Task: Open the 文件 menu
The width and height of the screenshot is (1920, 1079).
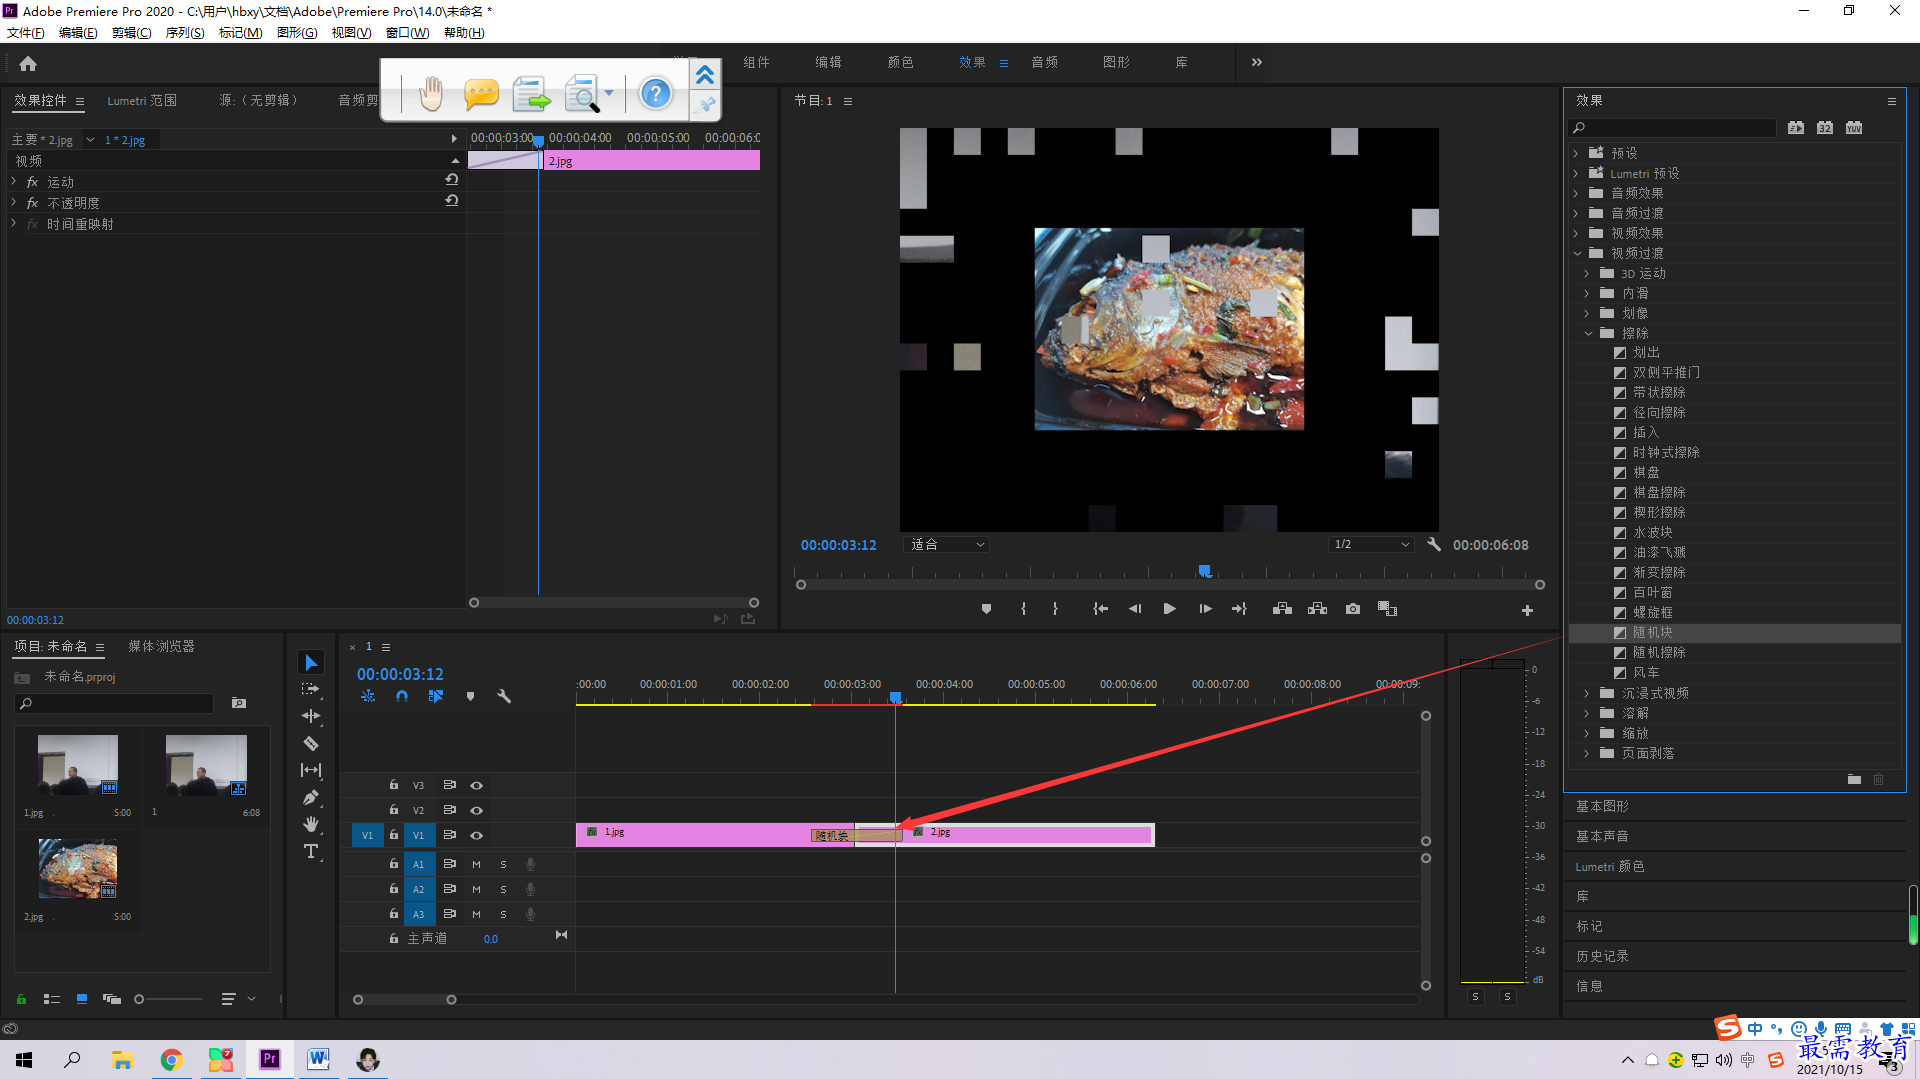Action: 26,33
